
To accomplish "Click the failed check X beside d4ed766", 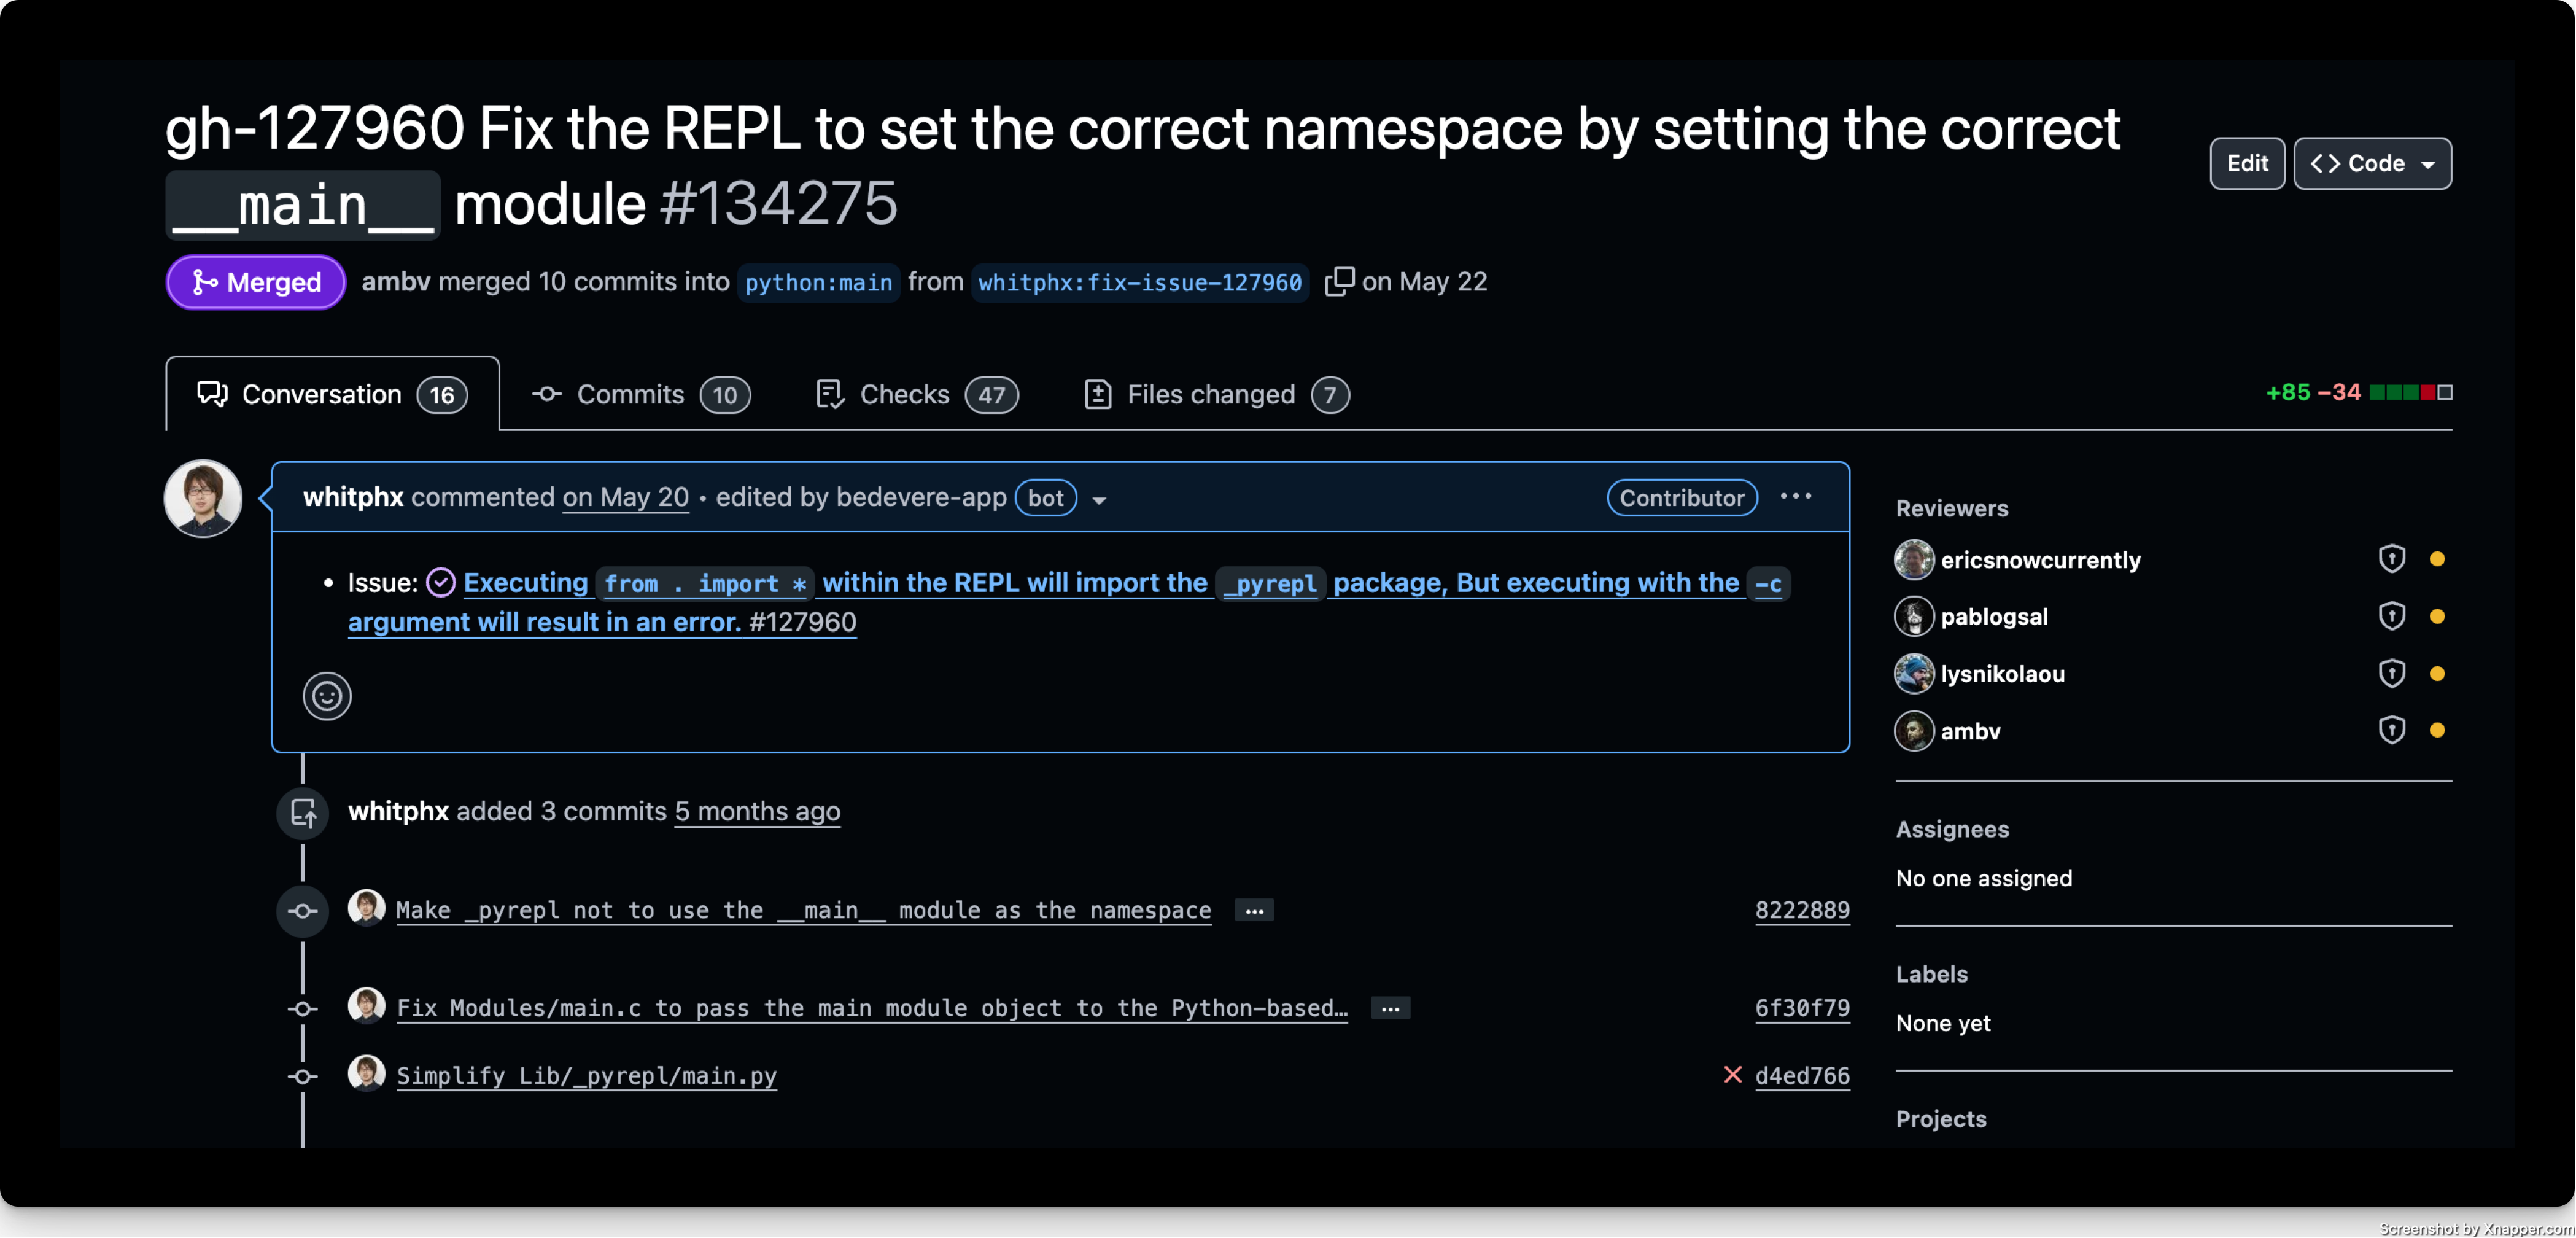I will (x=1732, y=1075).
